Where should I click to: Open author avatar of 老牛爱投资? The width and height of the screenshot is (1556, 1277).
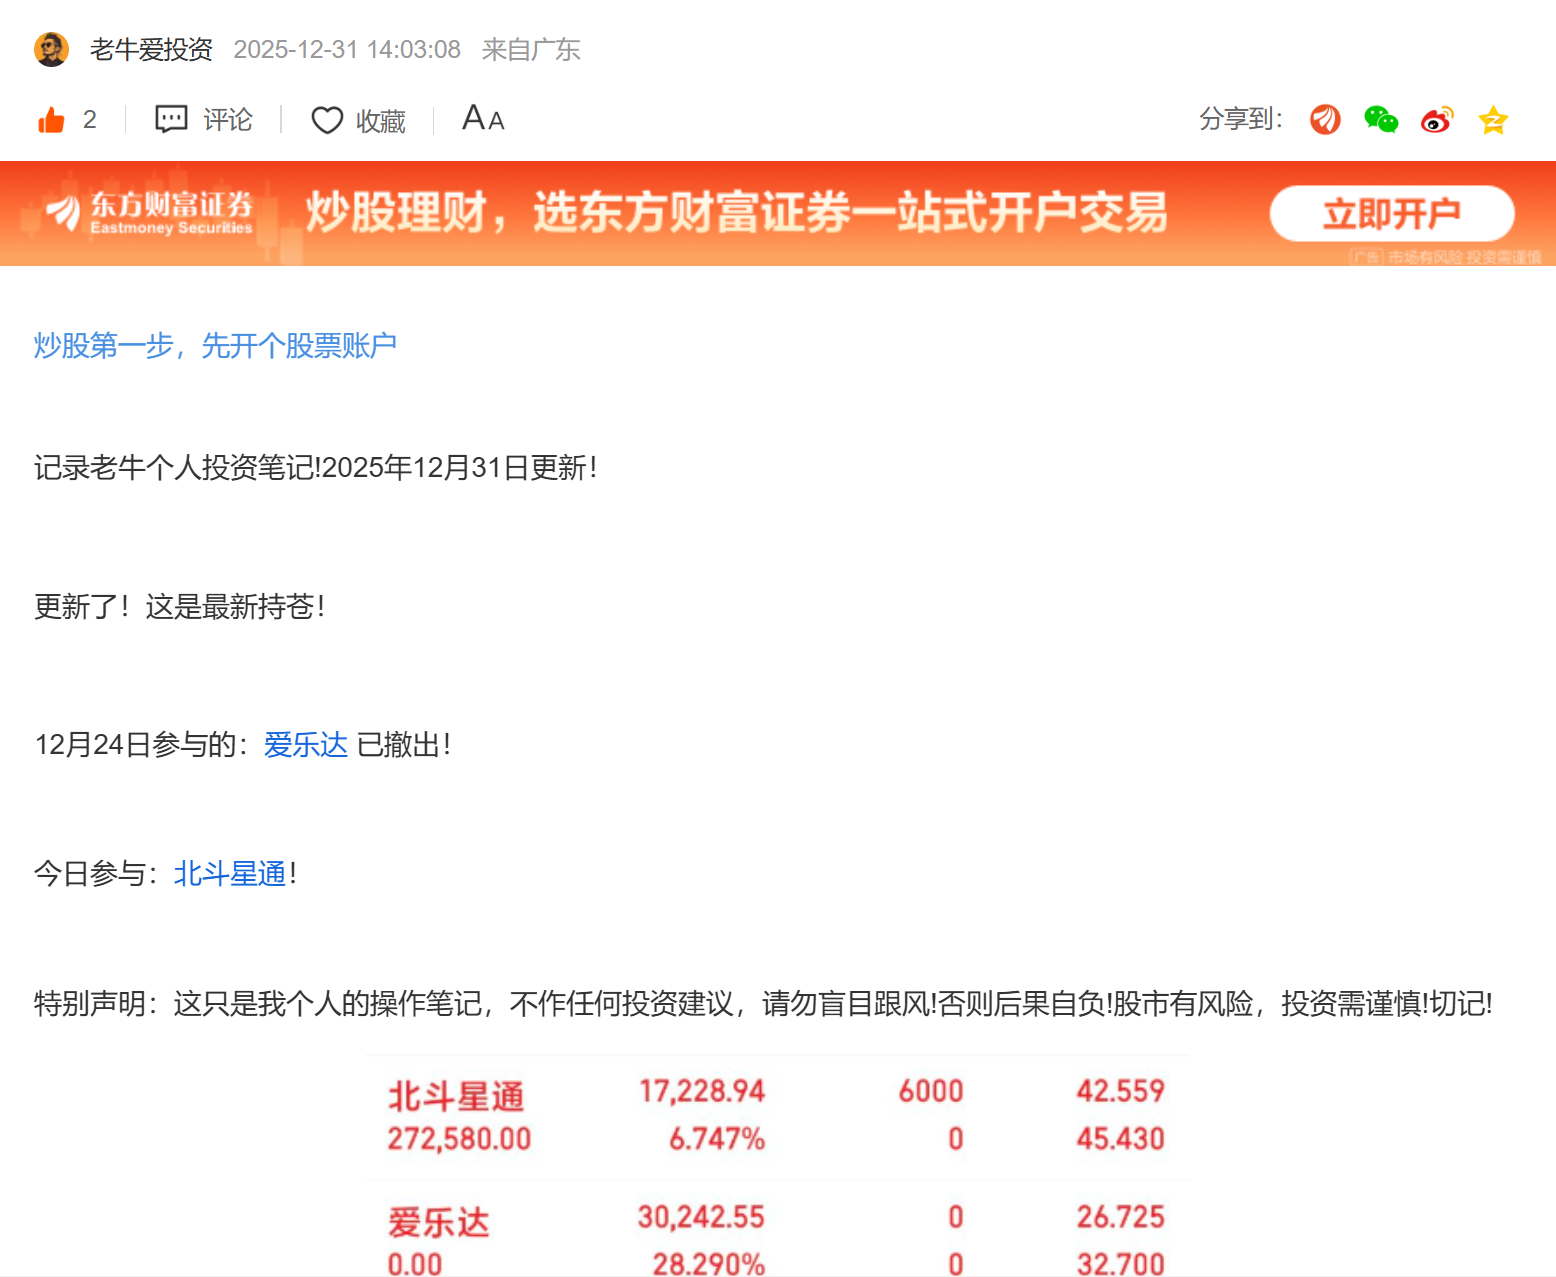pyautogui.click(x=51, y=49)
